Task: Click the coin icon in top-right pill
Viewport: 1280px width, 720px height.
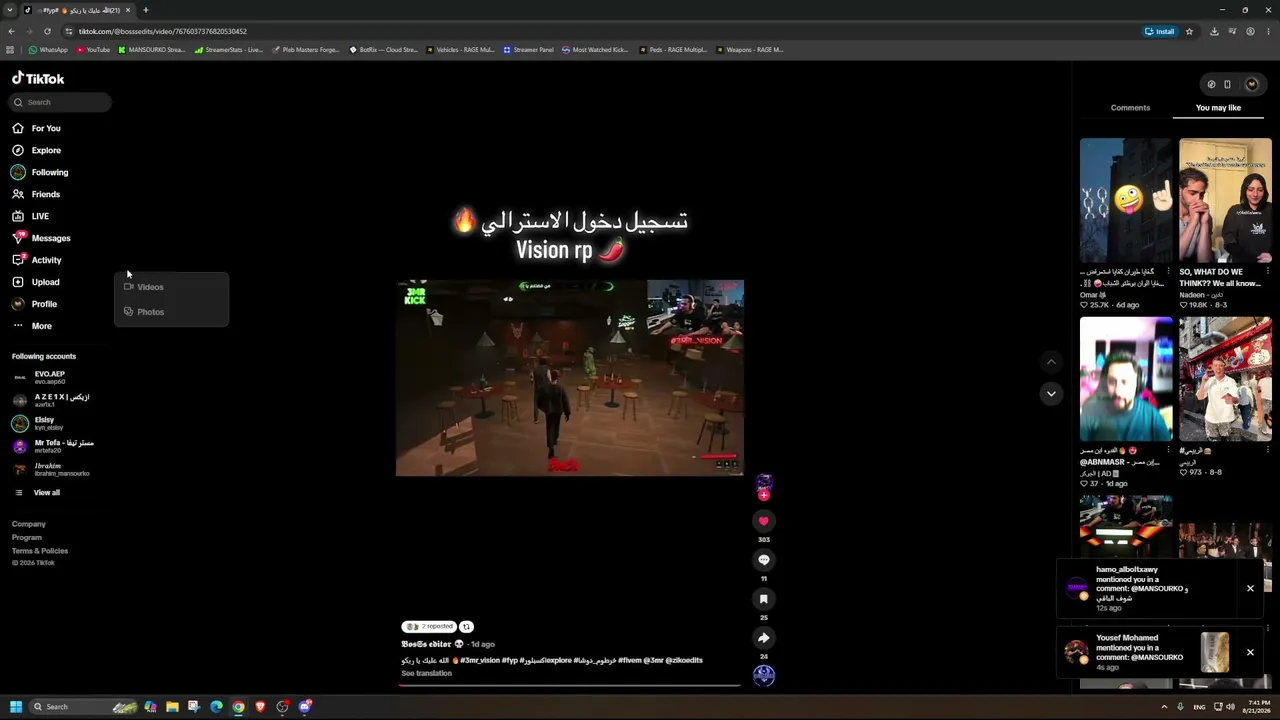Action: [1211, 84]
